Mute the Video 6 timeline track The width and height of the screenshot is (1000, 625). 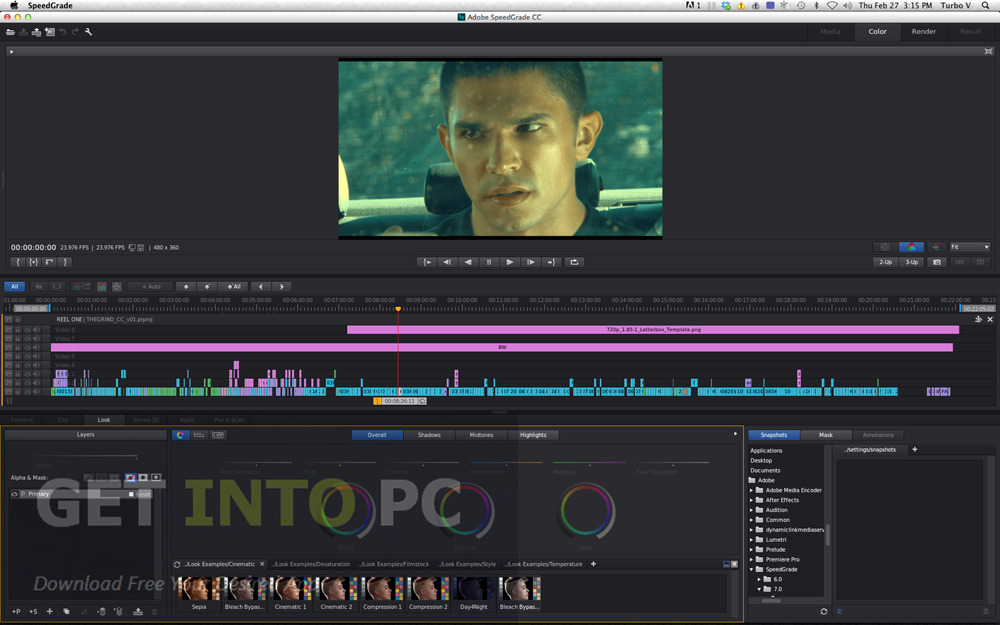[36, 347]
